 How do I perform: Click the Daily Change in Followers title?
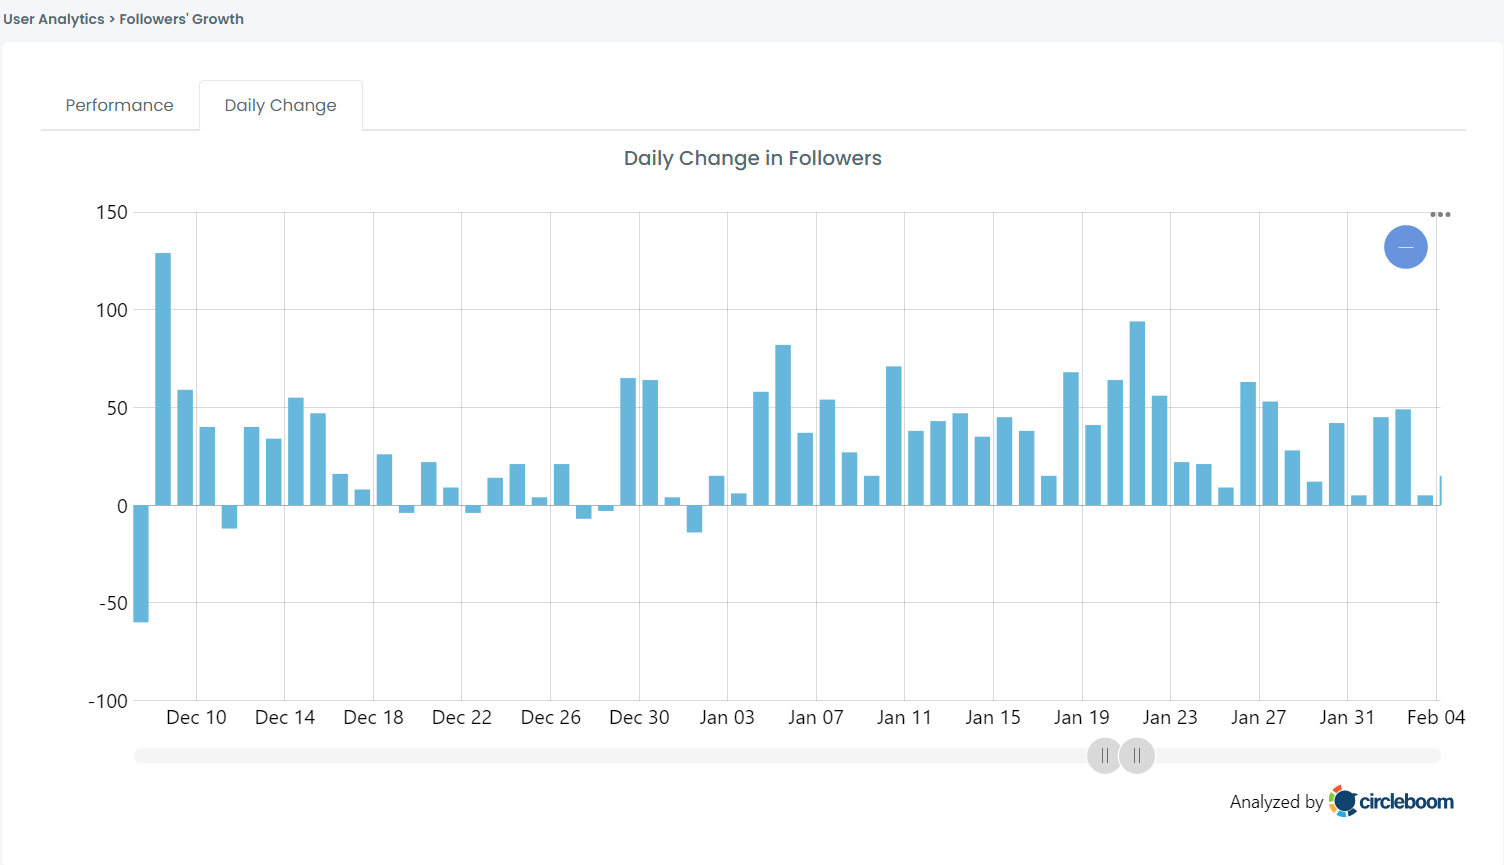pos(752,158)
